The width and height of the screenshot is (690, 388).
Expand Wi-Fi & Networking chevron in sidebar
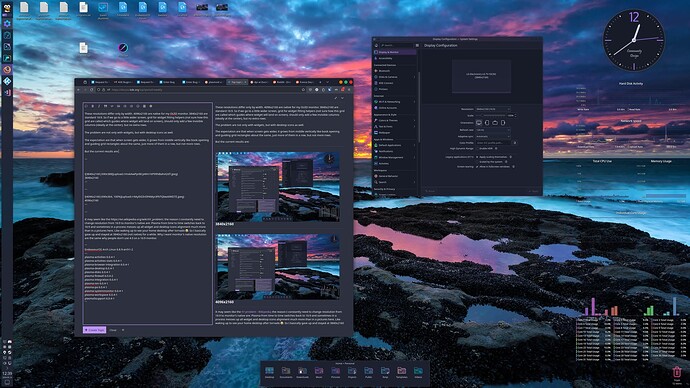[414, 102]
